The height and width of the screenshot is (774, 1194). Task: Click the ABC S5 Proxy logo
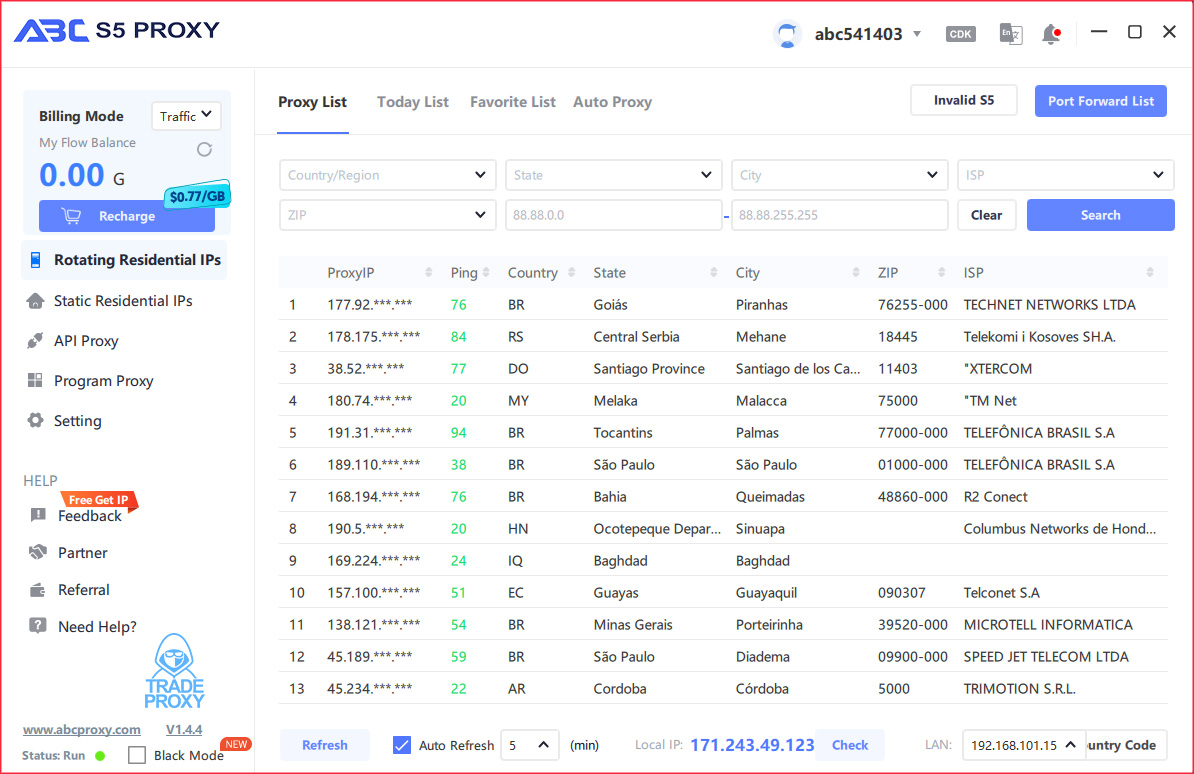pyautogui.click(x=117, y=30)
